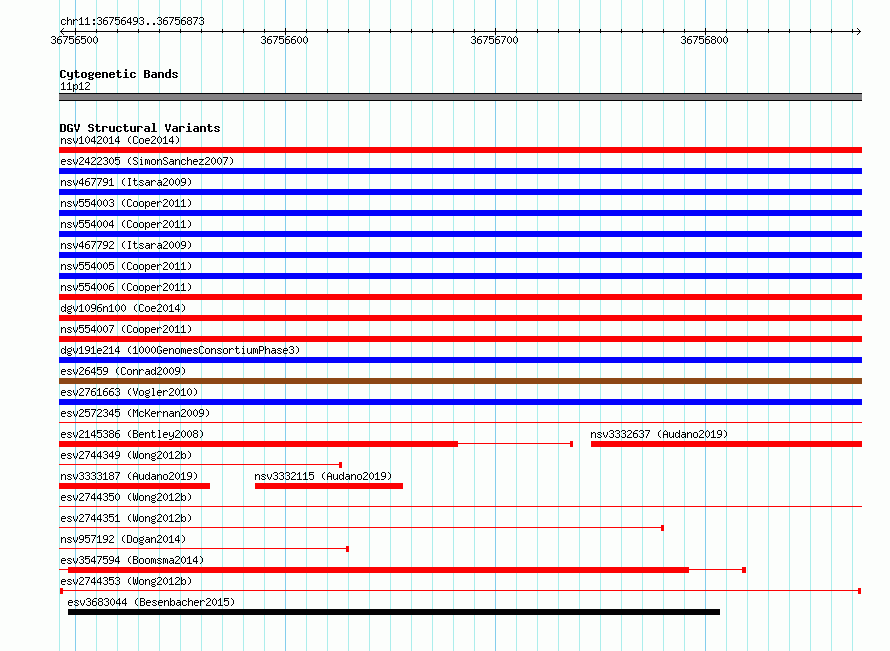890x651 pixels.
Task: Open variant nsv554007 (Cooper2011) label
Action: [x=126, y=329]
